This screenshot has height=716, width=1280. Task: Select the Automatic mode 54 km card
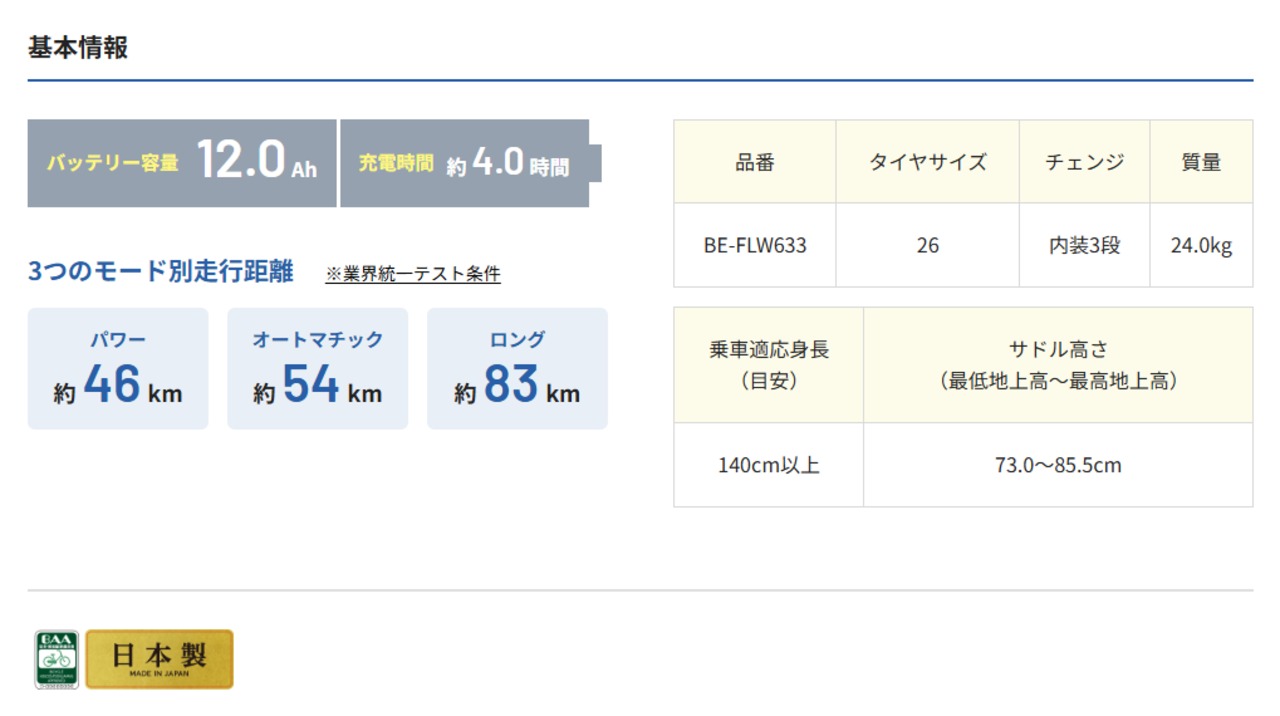click(x=318, y=369)
